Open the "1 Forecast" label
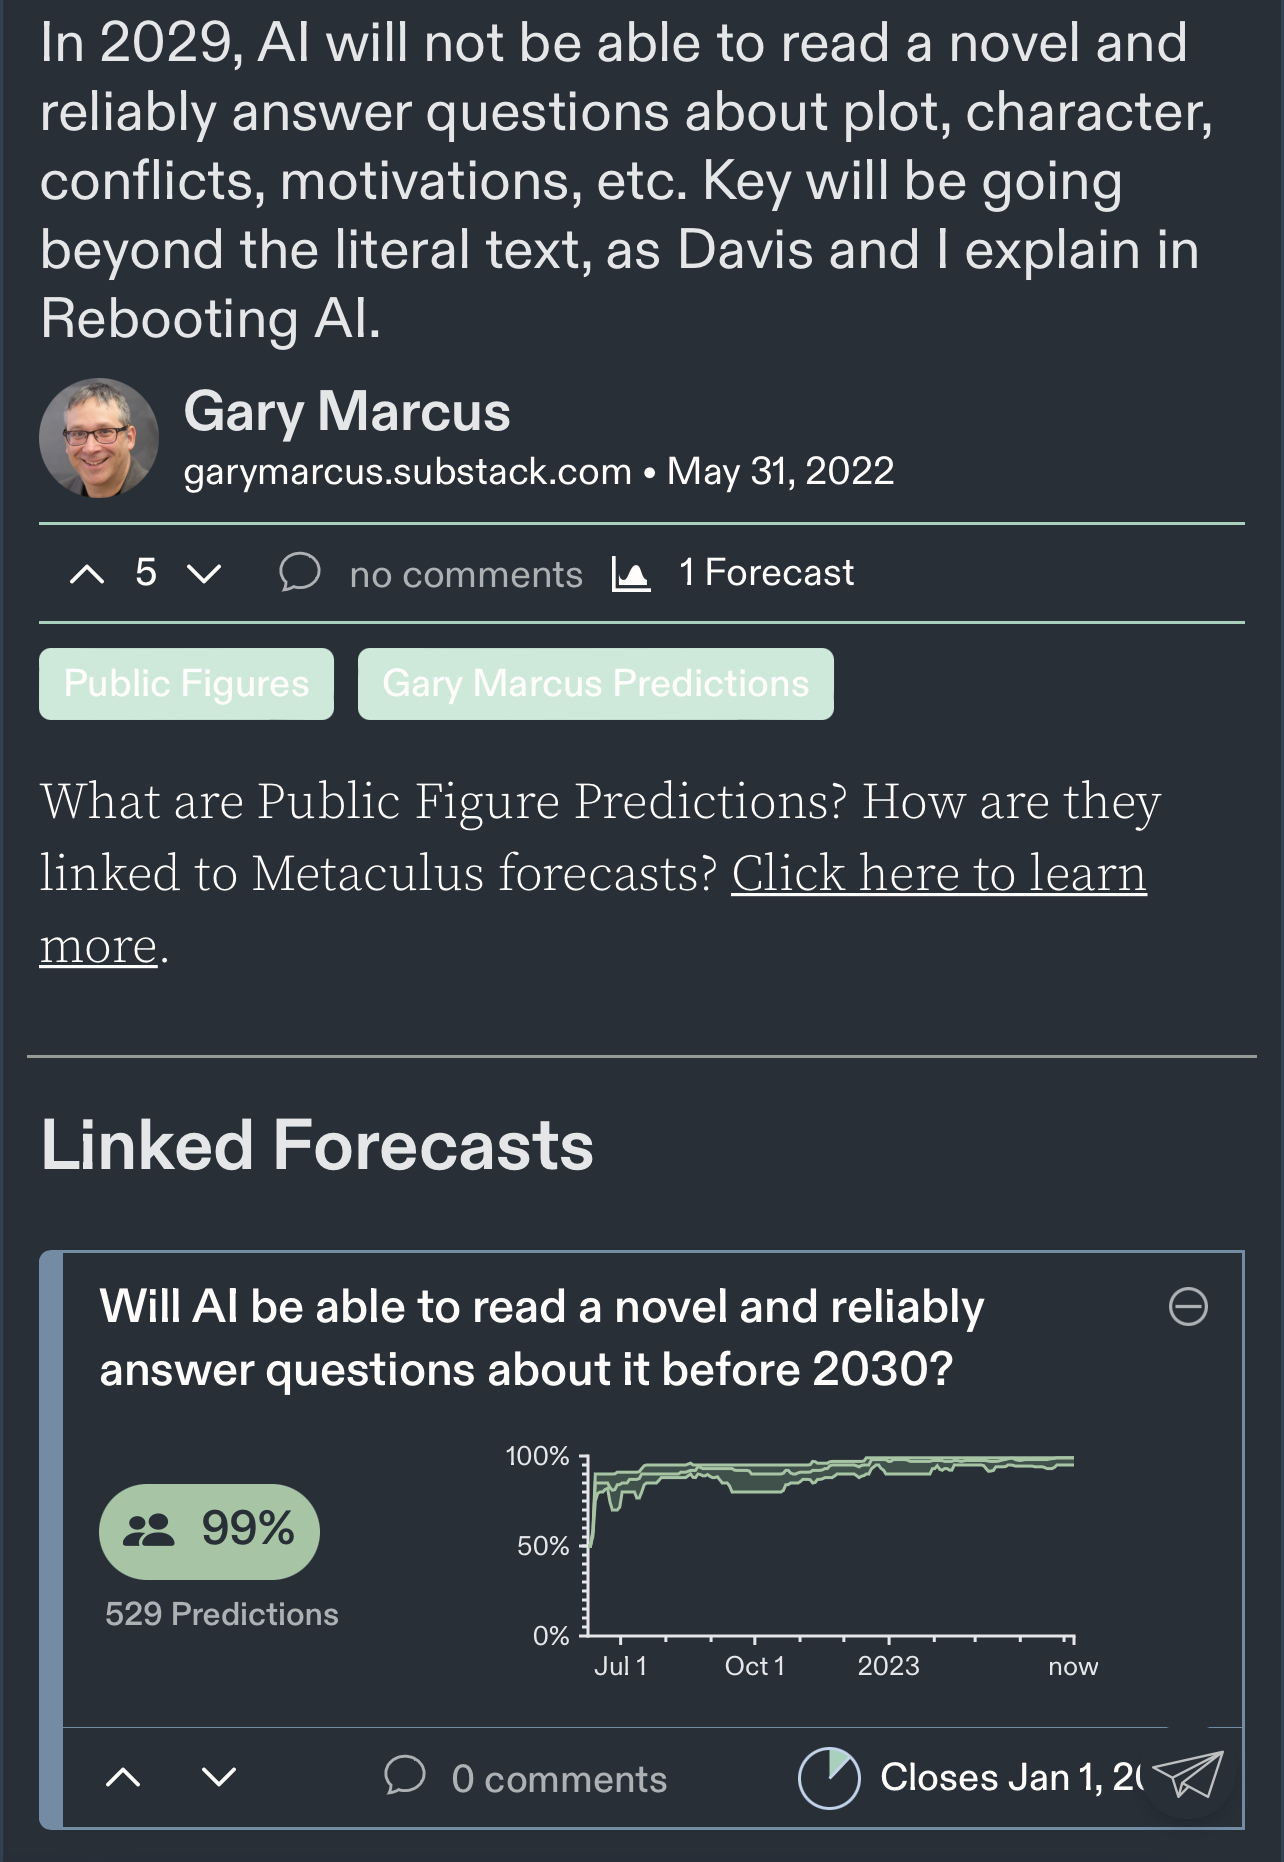The image size is (1284, 1862). 767,573
